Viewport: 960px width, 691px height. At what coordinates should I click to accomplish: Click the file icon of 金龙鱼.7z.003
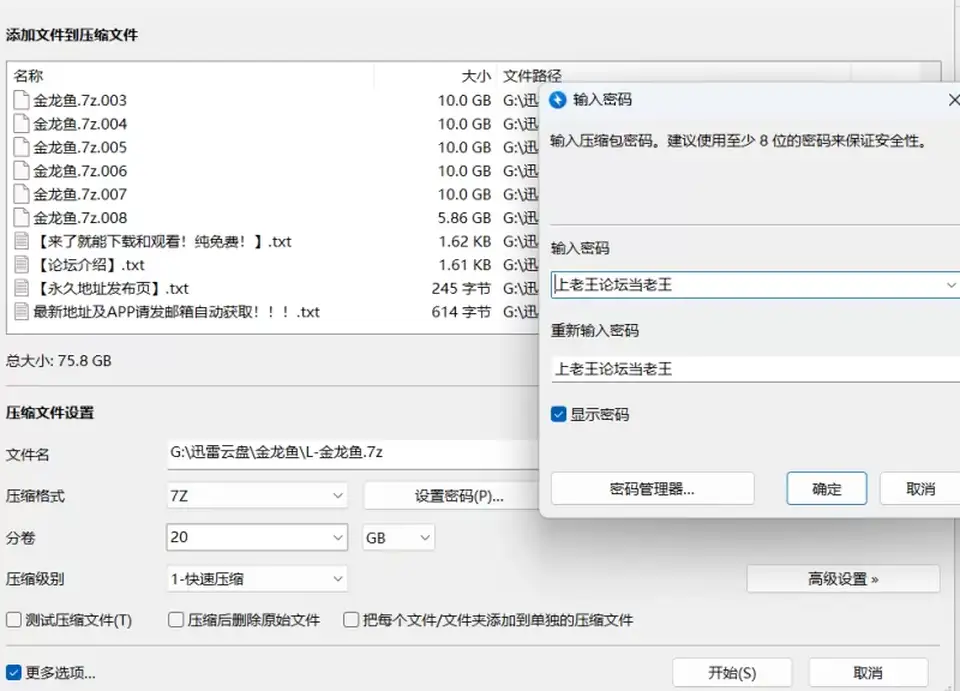tap(21, 100)
